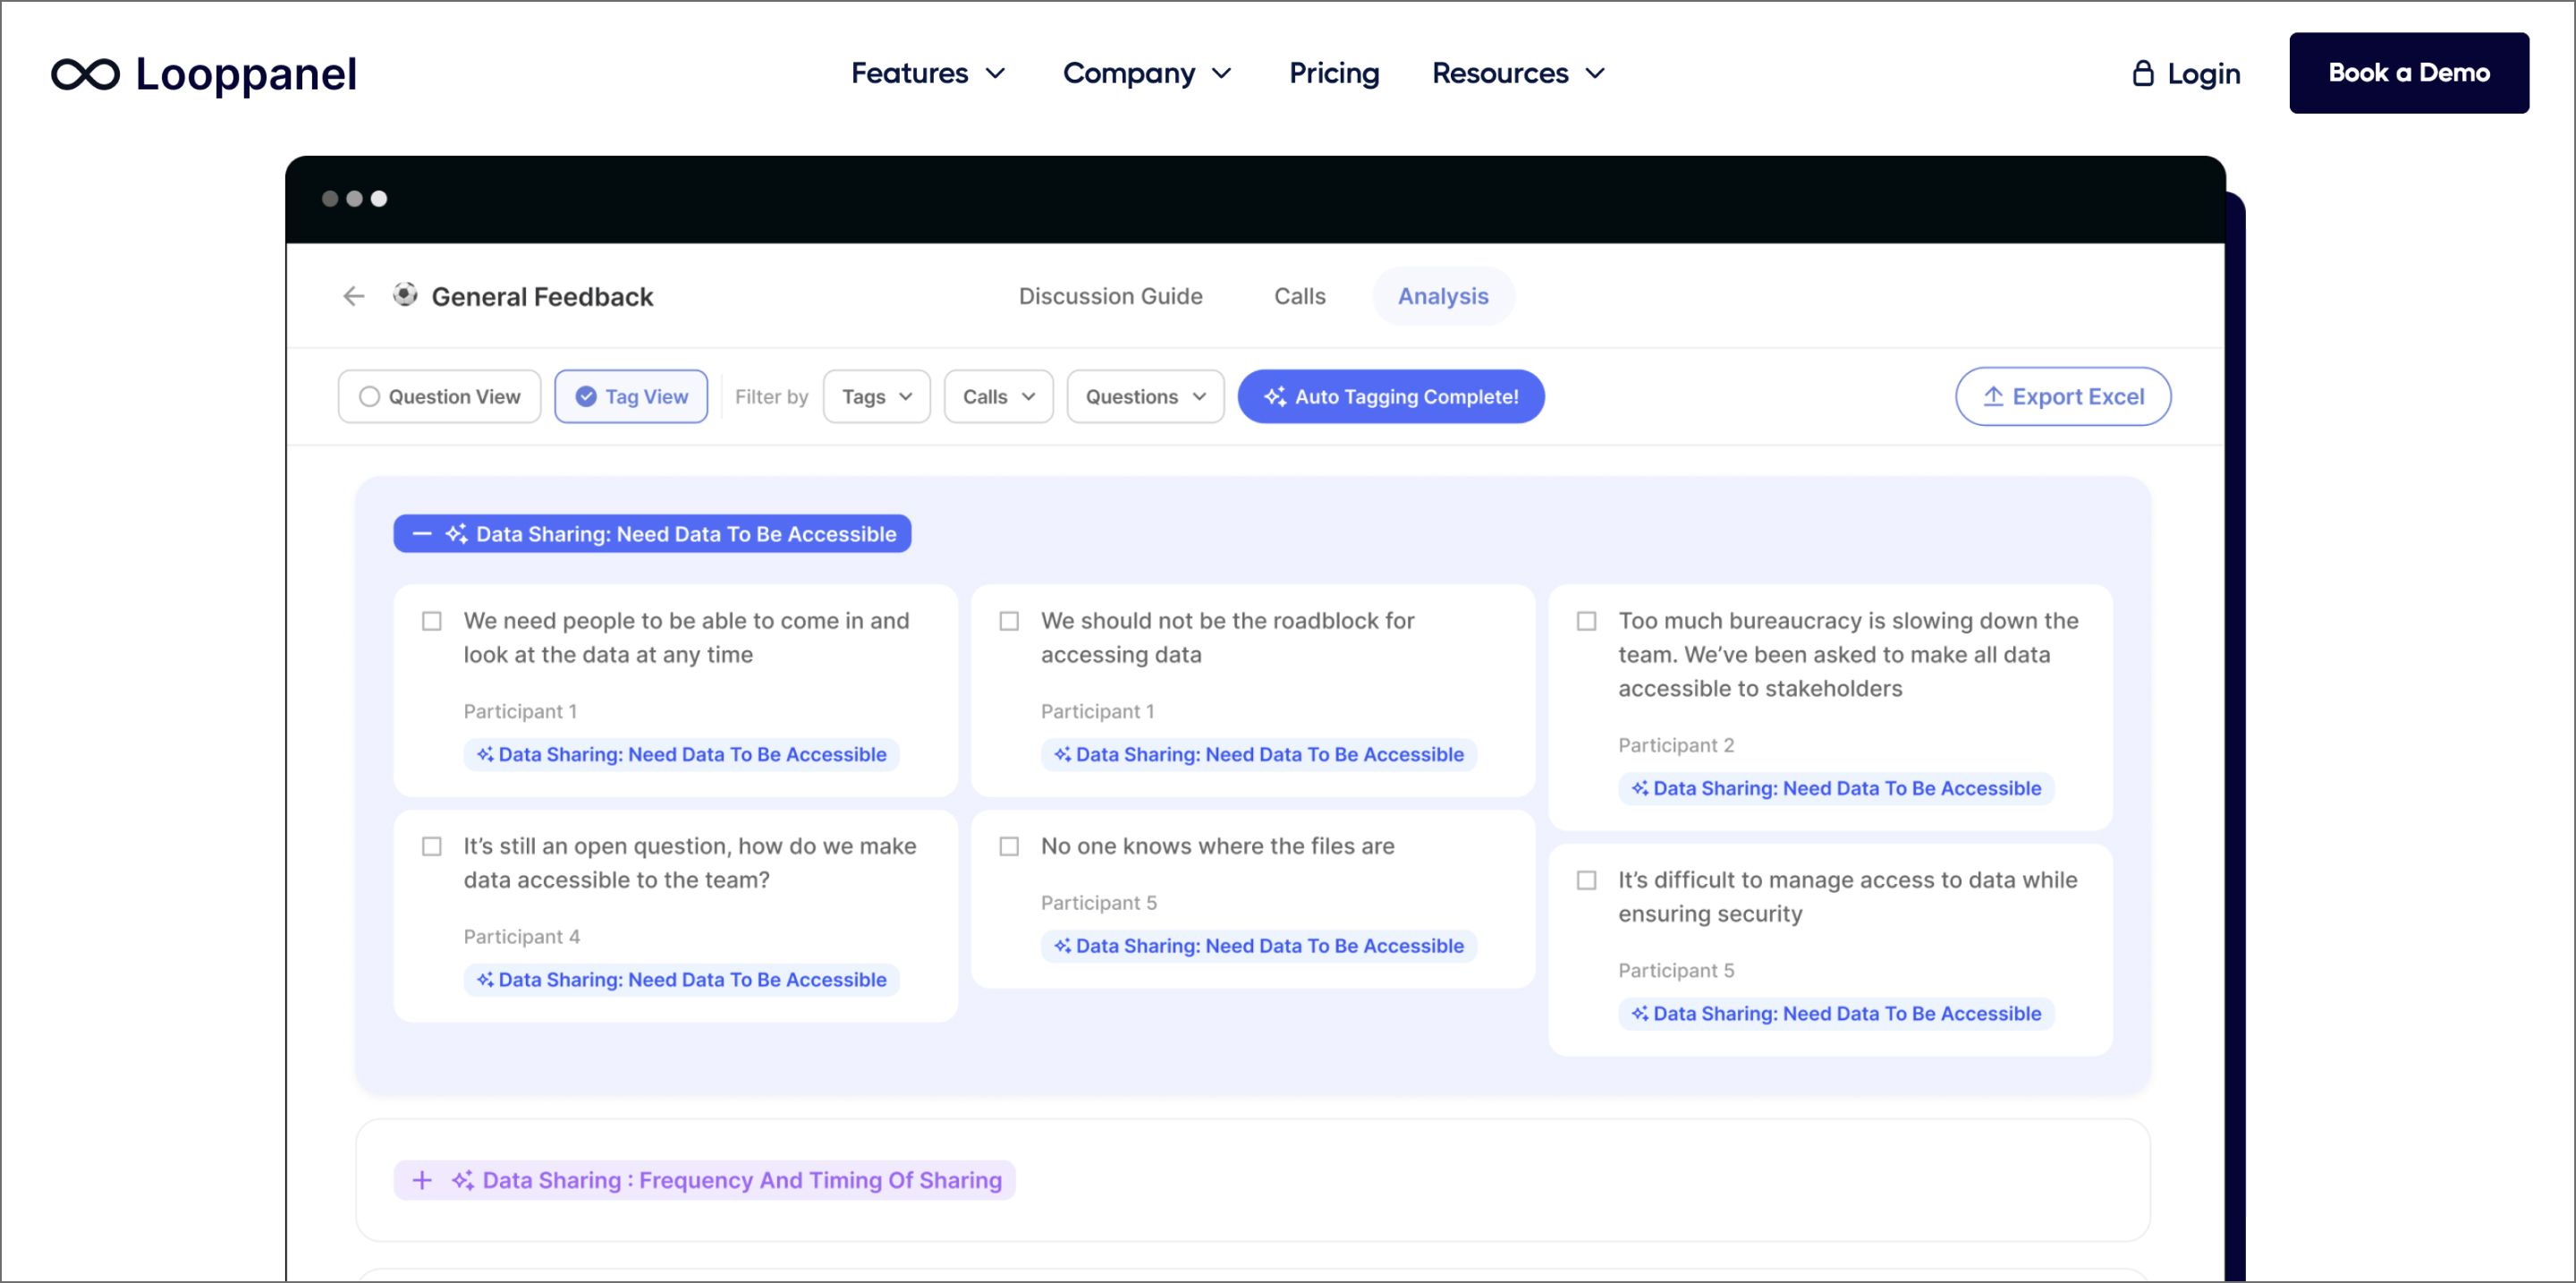Click the Looppanel infinity logo icon
Image resolution: width=2576 pixels, height=1283 pixels.
pyautogui.click(x=86, y=74)
